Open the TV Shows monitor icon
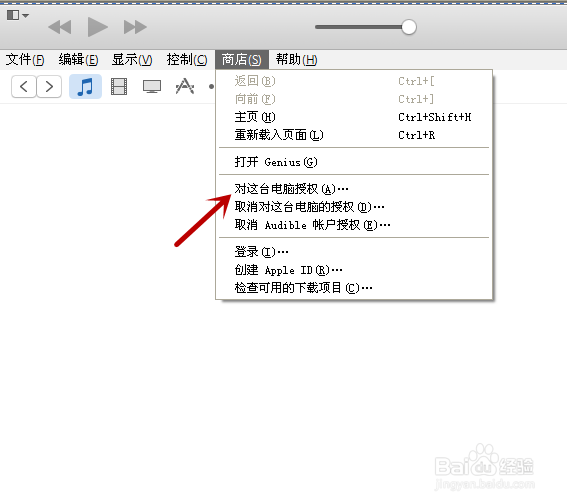 coord(152,86)
